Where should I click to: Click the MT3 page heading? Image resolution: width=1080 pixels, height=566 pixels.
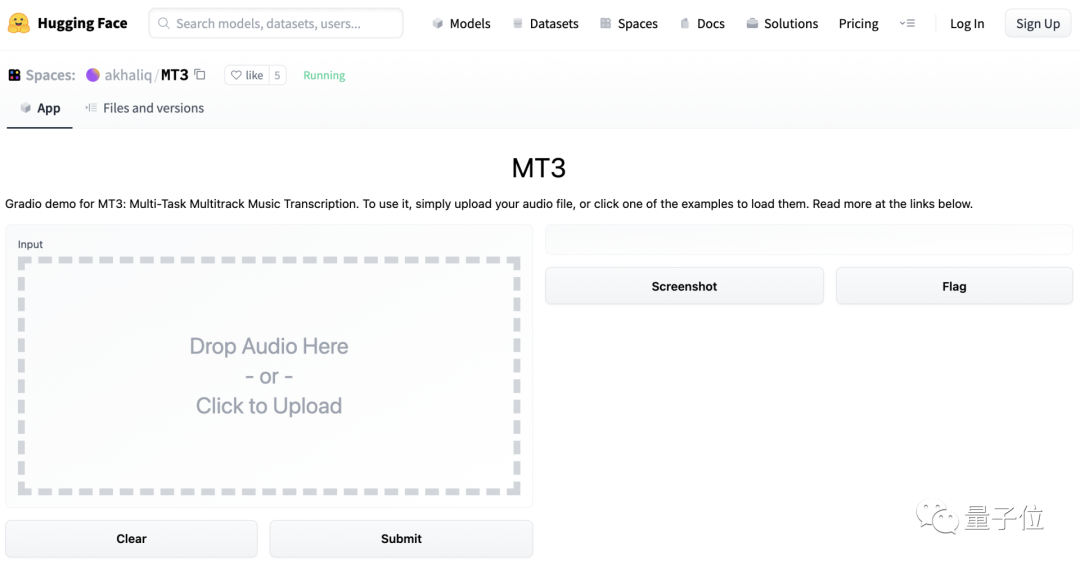point(539,168)
